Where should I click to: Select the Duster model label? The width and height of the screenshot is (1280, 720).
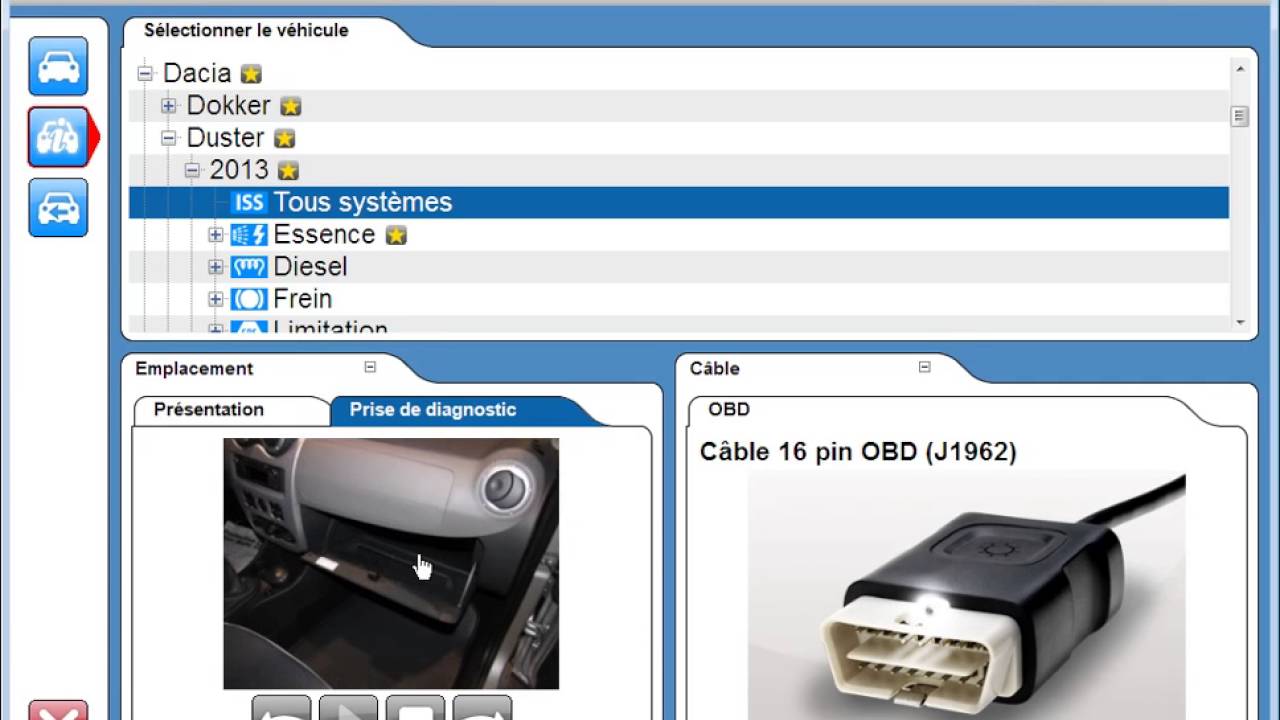pyautogui.click(x=225, y=137)
